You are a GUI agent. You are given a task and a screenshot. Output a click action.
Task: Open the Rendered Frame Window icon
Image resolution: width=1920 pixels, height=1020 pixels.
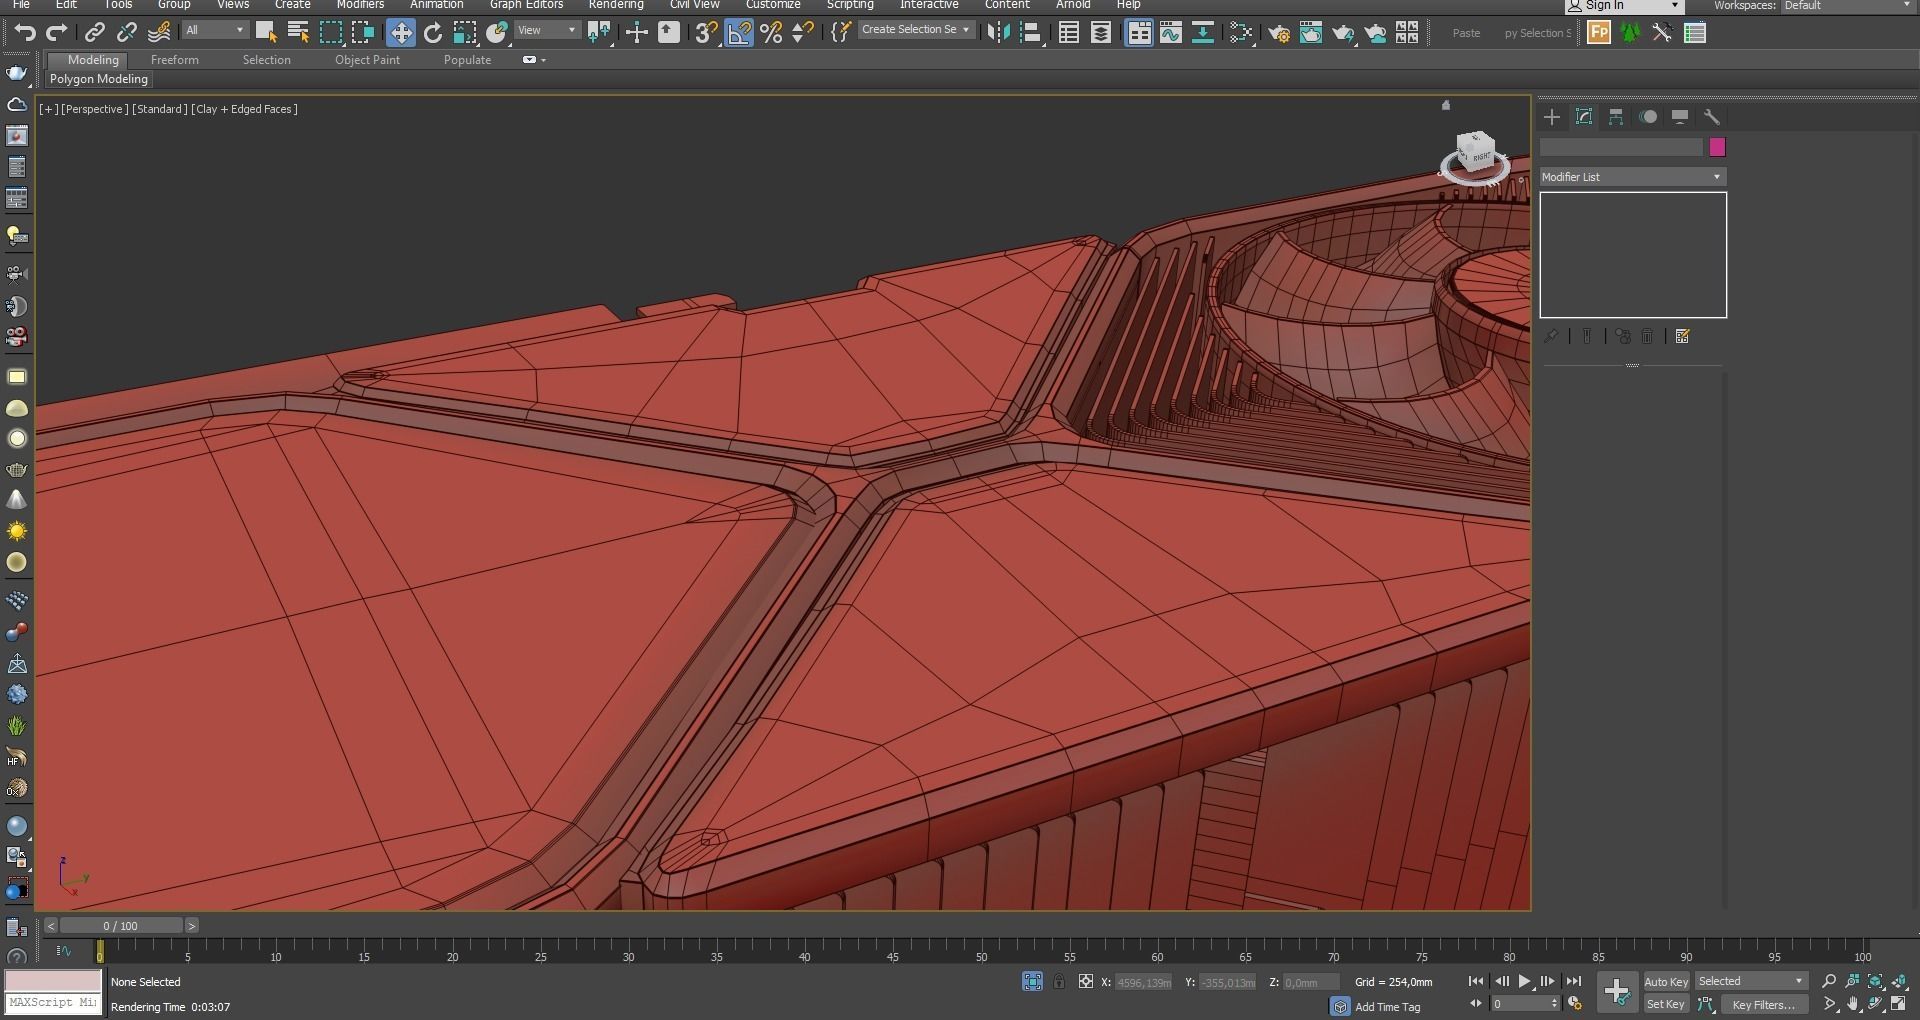(x=1311, y=33)
